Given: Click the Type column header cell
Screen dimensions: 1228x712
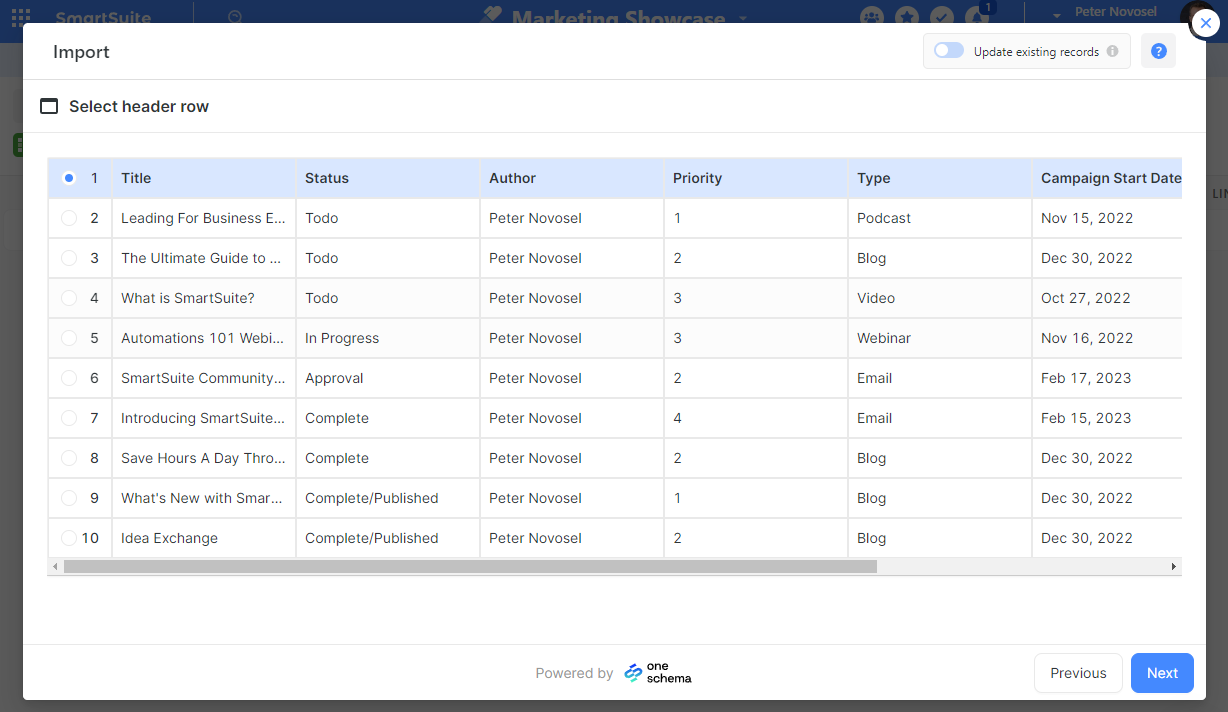Looking at the screenshot, I should [940, 178].
